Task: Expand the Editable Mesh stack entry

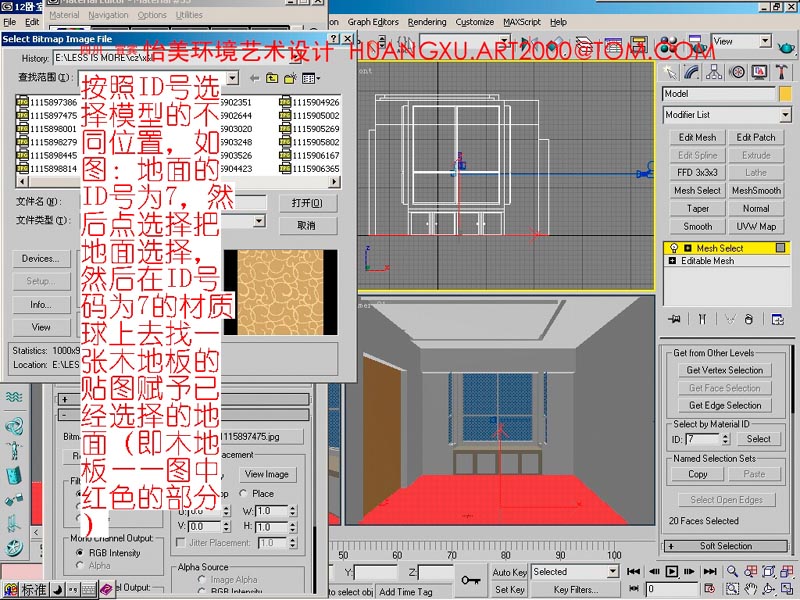Action: (x=672, y=261)
